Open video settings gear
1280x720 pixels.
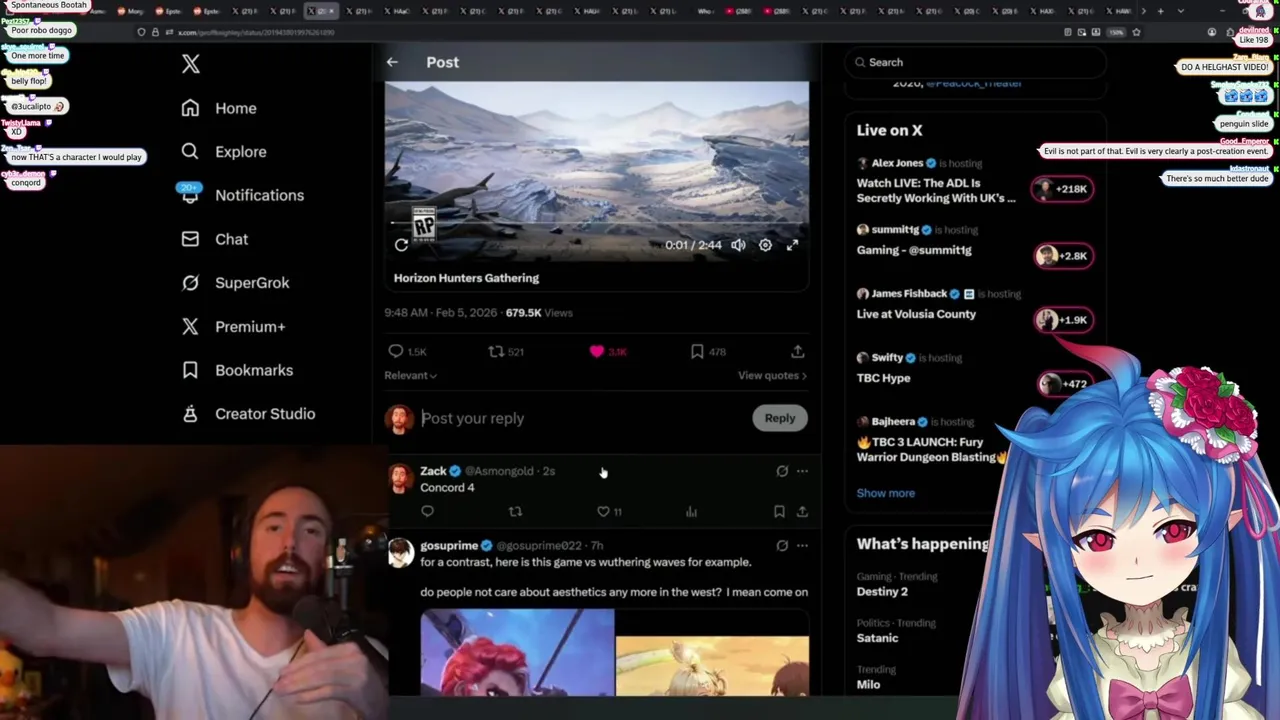coord(765,245)
